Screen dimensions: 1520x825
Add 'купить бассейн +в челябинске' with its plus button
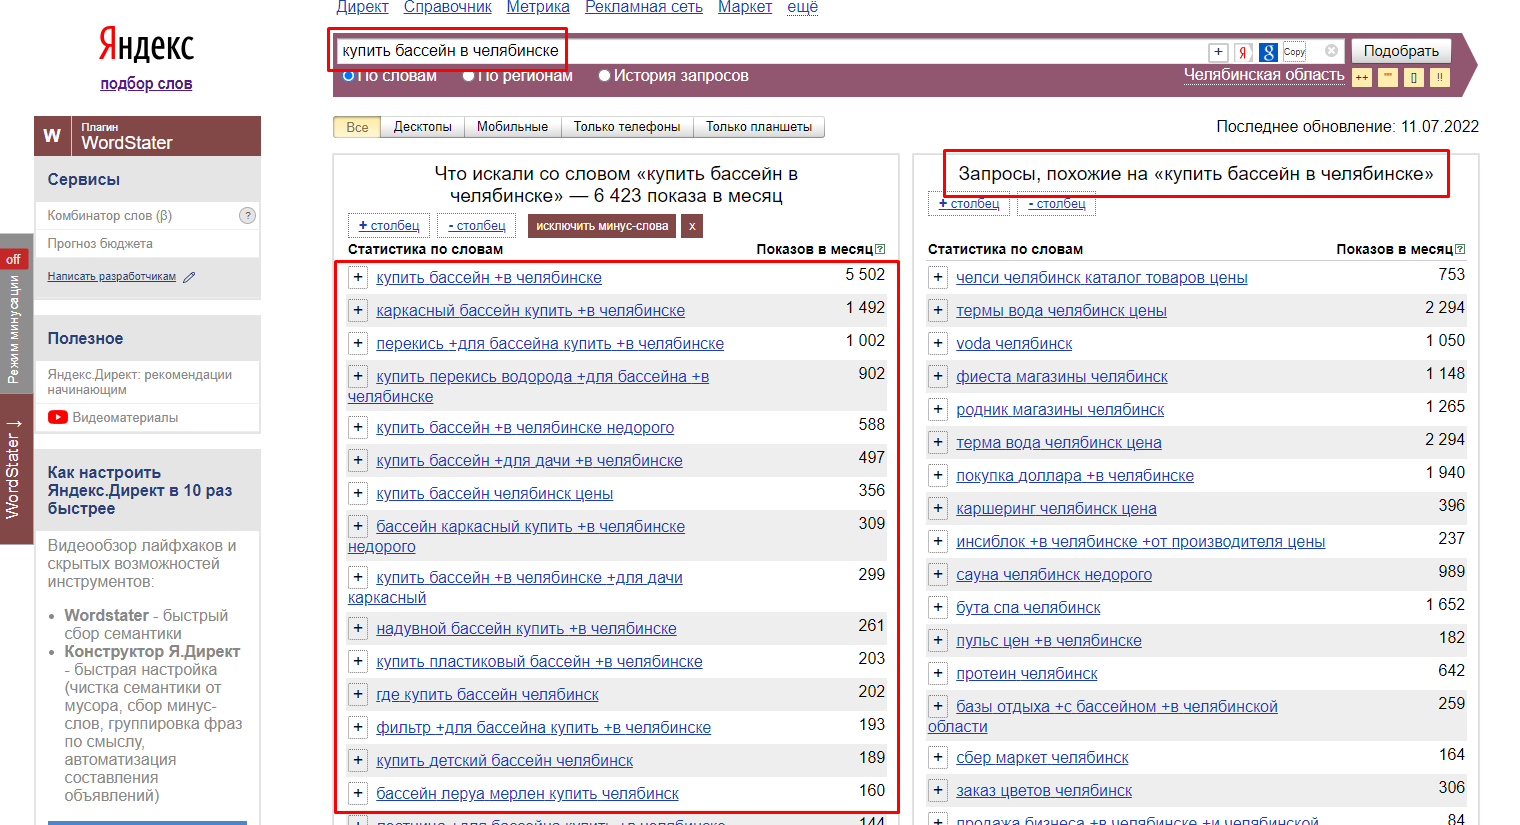(x=358, y=277)
